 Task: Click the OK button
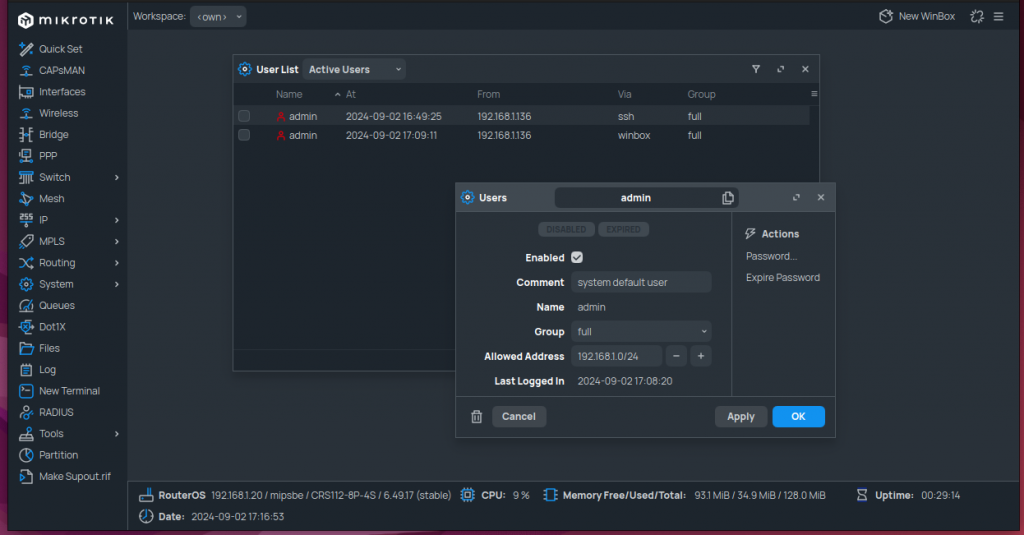pyautogui.click(x=798, y=417)
